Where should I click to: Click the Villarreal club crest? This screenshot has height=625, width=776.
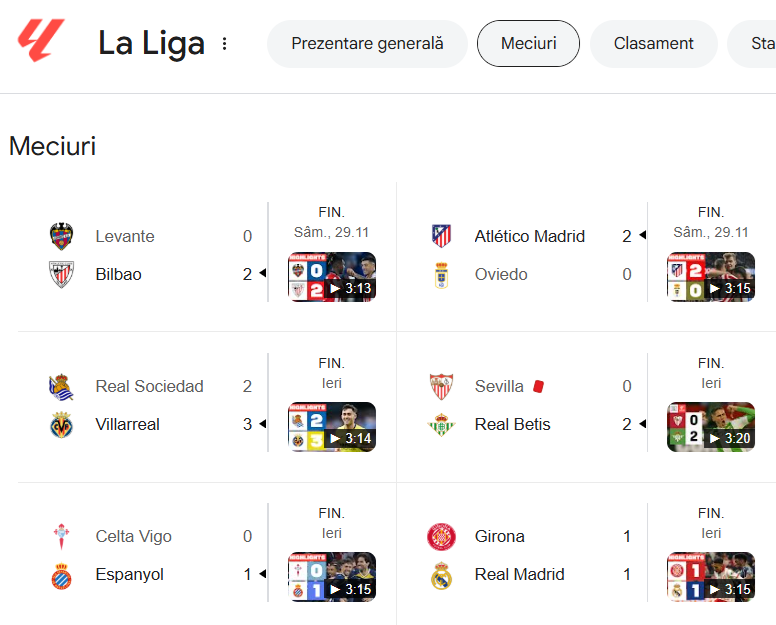(62, 424)
